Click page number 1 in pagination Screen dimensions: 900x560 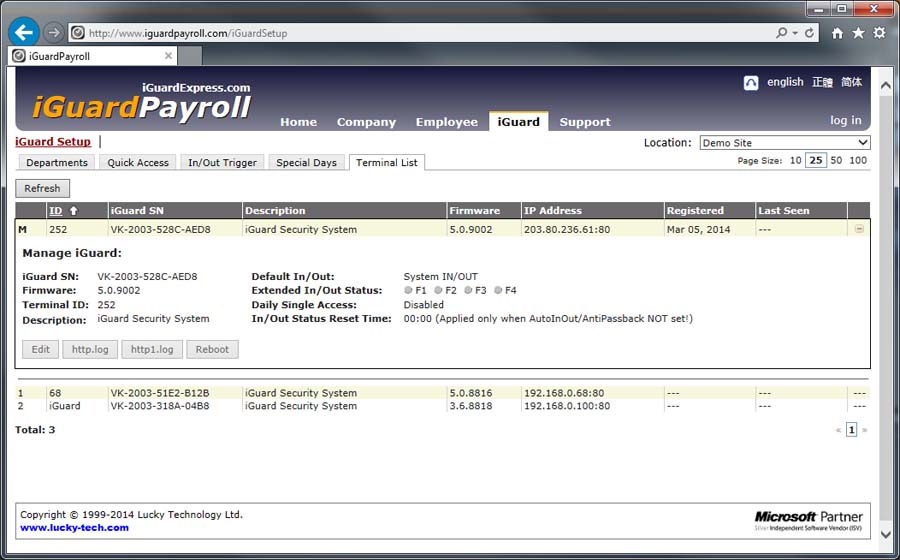[851, 429]
